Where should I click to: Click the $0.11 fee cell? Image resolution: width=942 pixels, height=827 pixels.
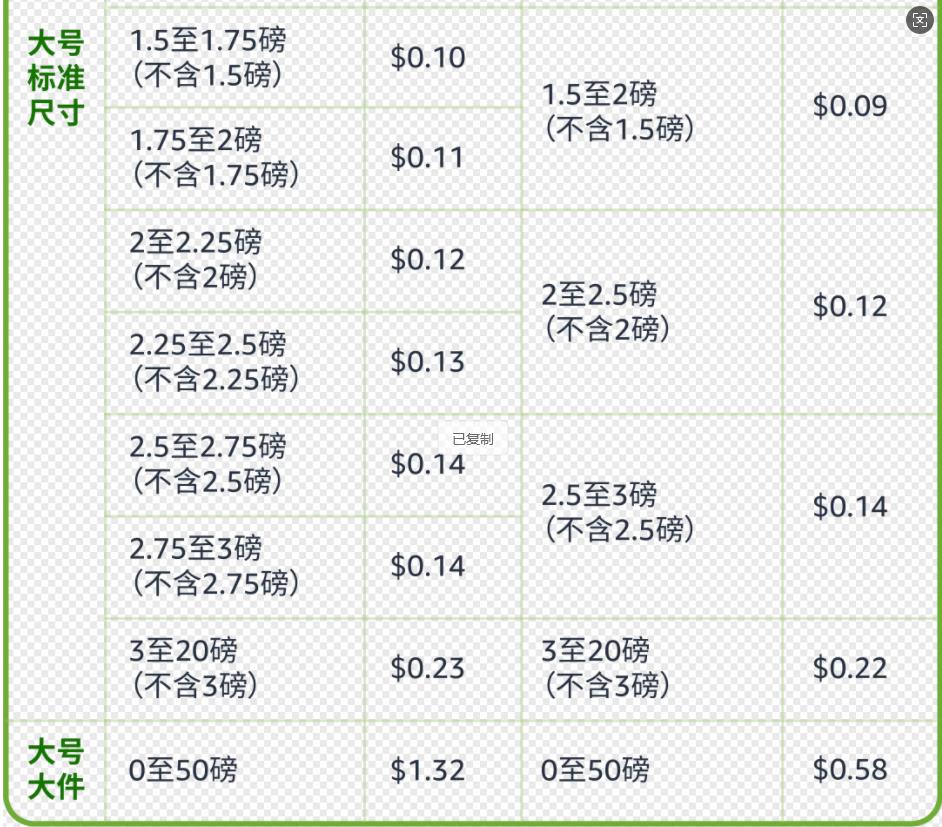pos(443,159)
